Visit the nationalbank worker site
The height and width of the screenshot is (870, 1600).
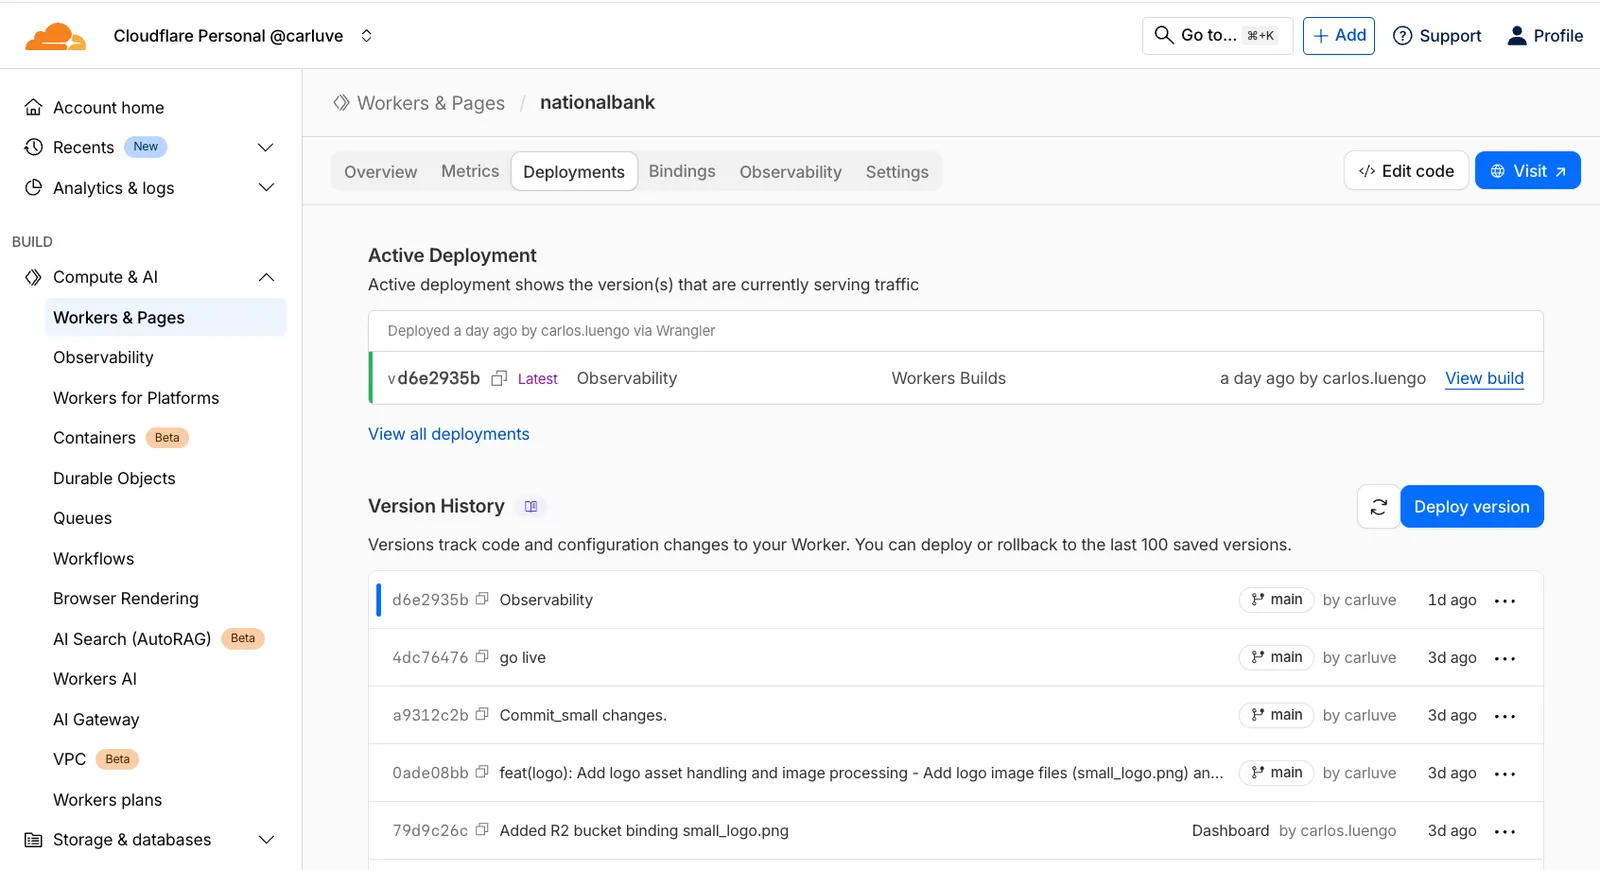[x=1528, y=171]
